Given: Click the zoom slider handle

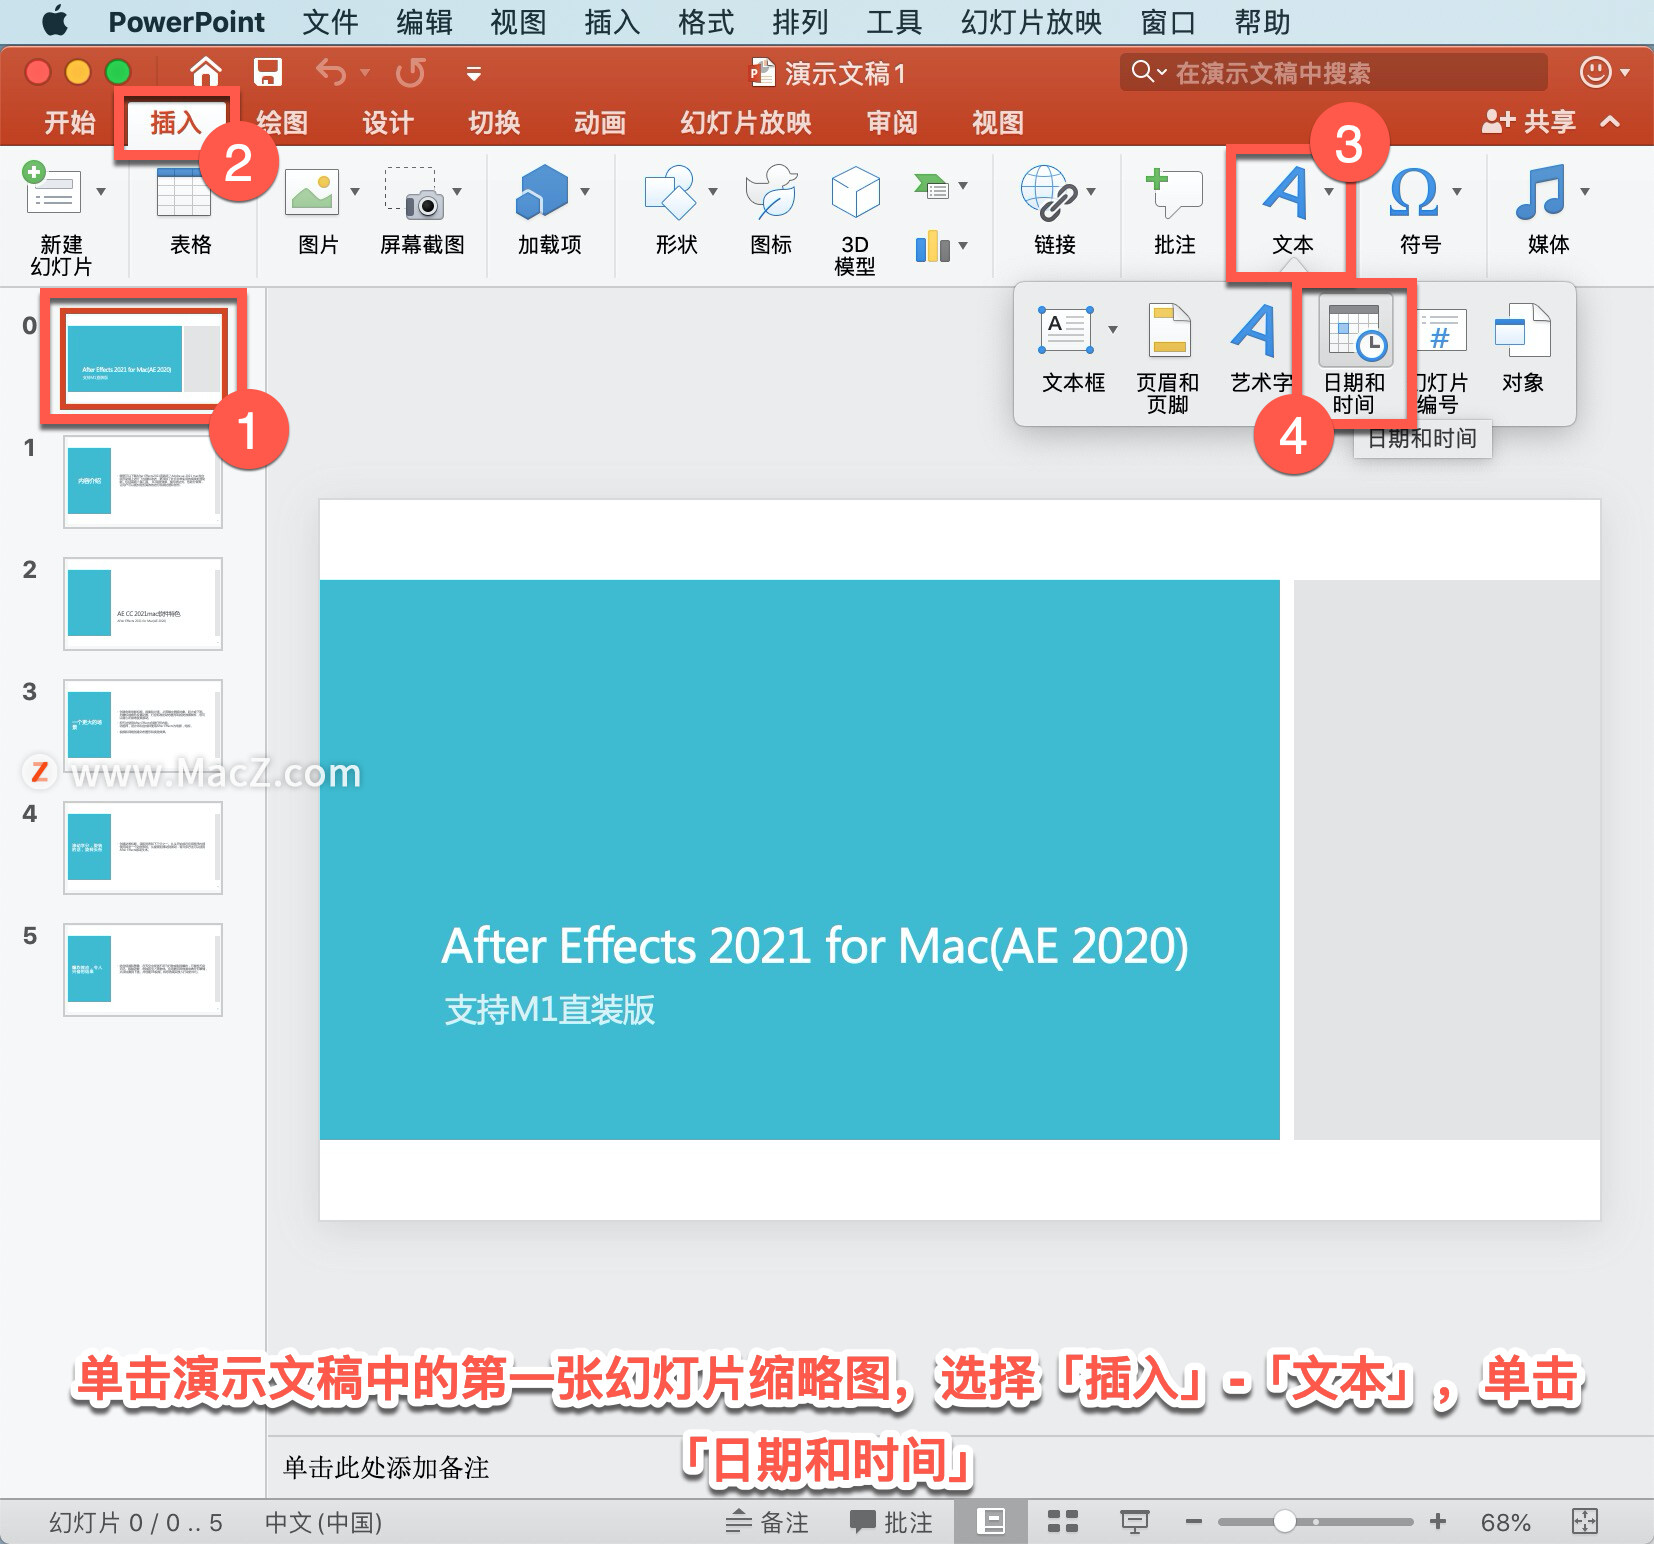Looking at the screenshot, I should click(1285, 1522).
